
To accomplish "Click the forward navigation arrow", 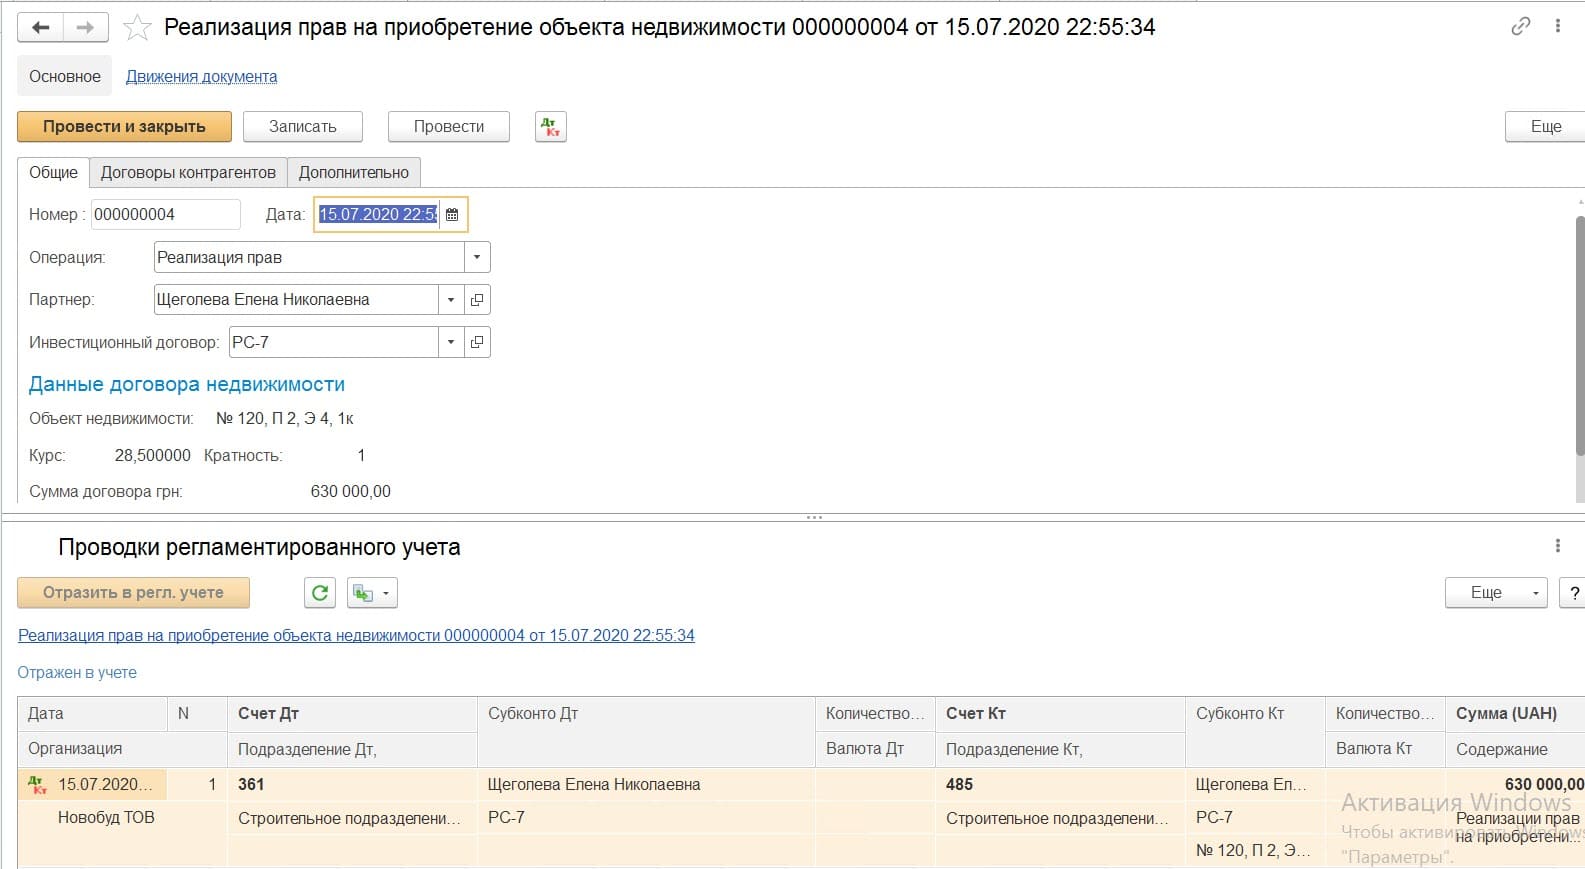I will point(86,27).
